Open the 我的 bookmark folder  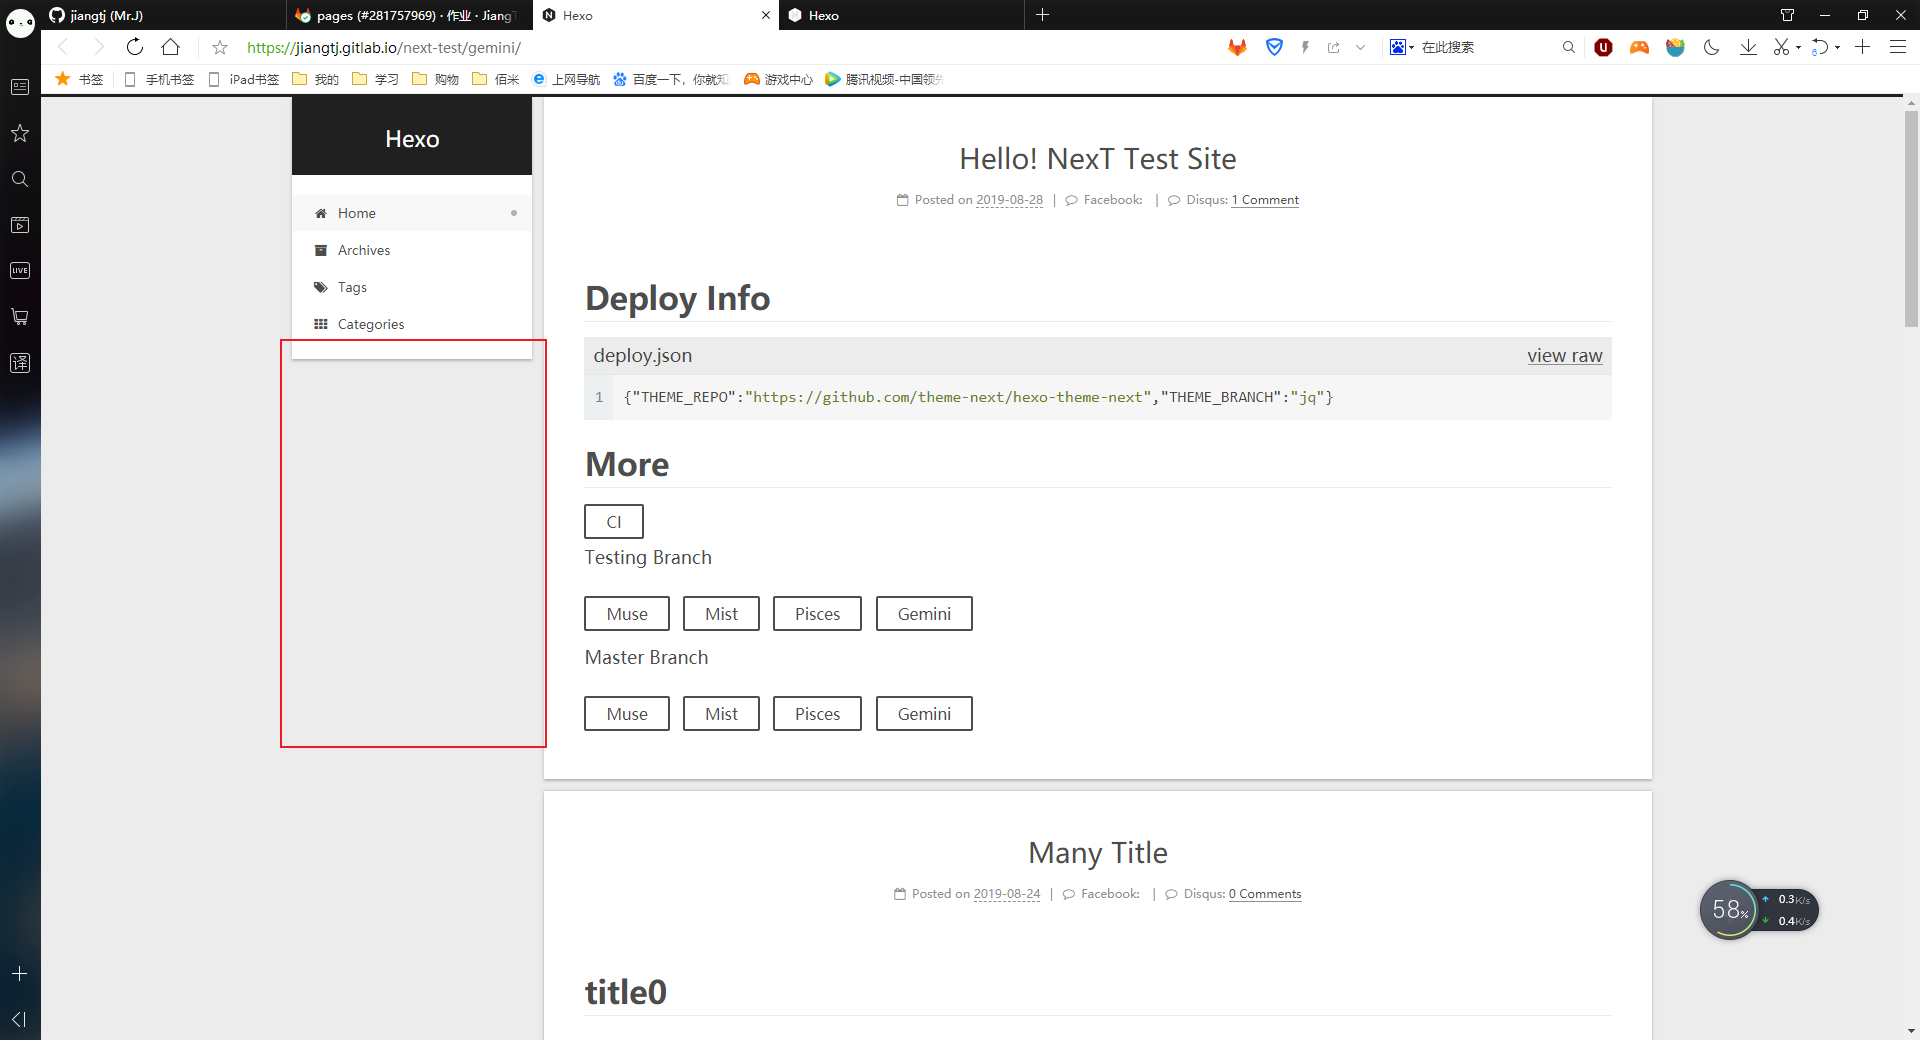(x=315, y=79)
